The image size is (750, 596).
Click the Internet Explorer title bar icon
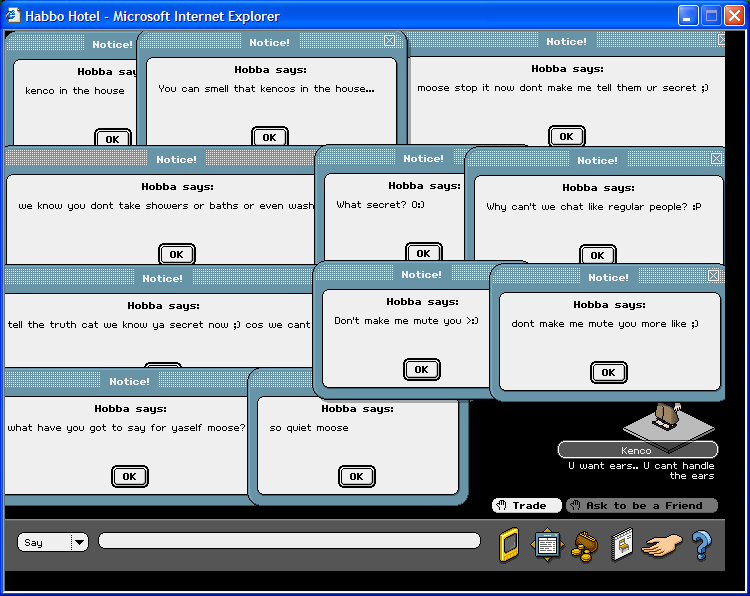coord(12,15)
